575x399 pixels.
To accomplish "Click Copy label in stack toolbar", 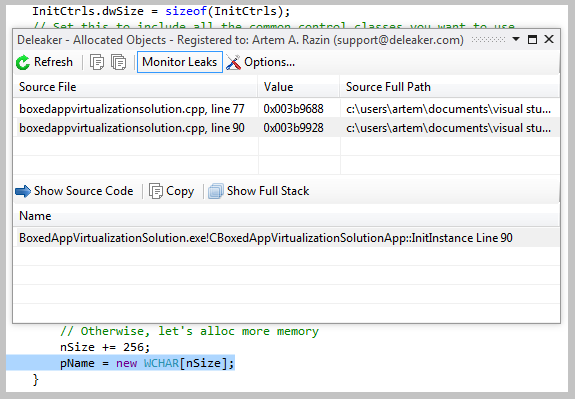I will pos(180,191).
